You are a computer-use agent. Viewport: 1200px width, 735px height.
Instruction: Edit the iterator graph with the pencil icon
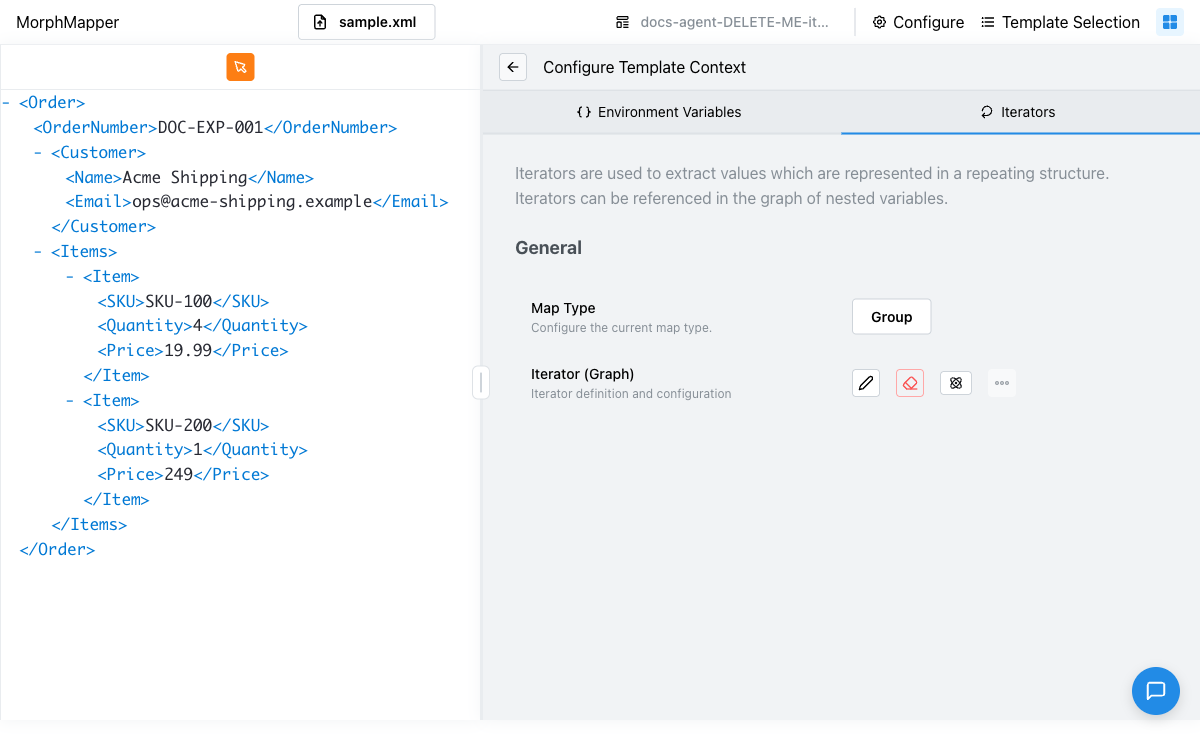[x=866, y=383]
